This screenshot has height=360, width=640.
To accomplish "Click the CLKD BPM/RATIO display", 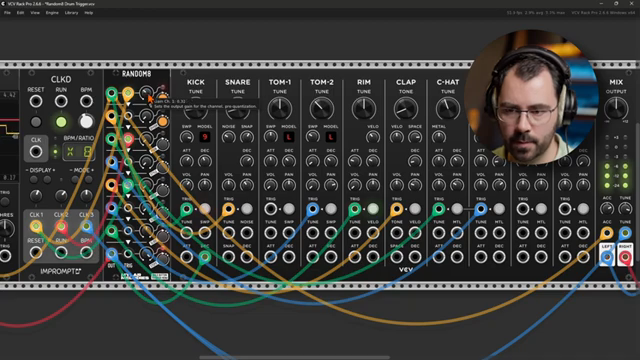I will tap(79, 152).
